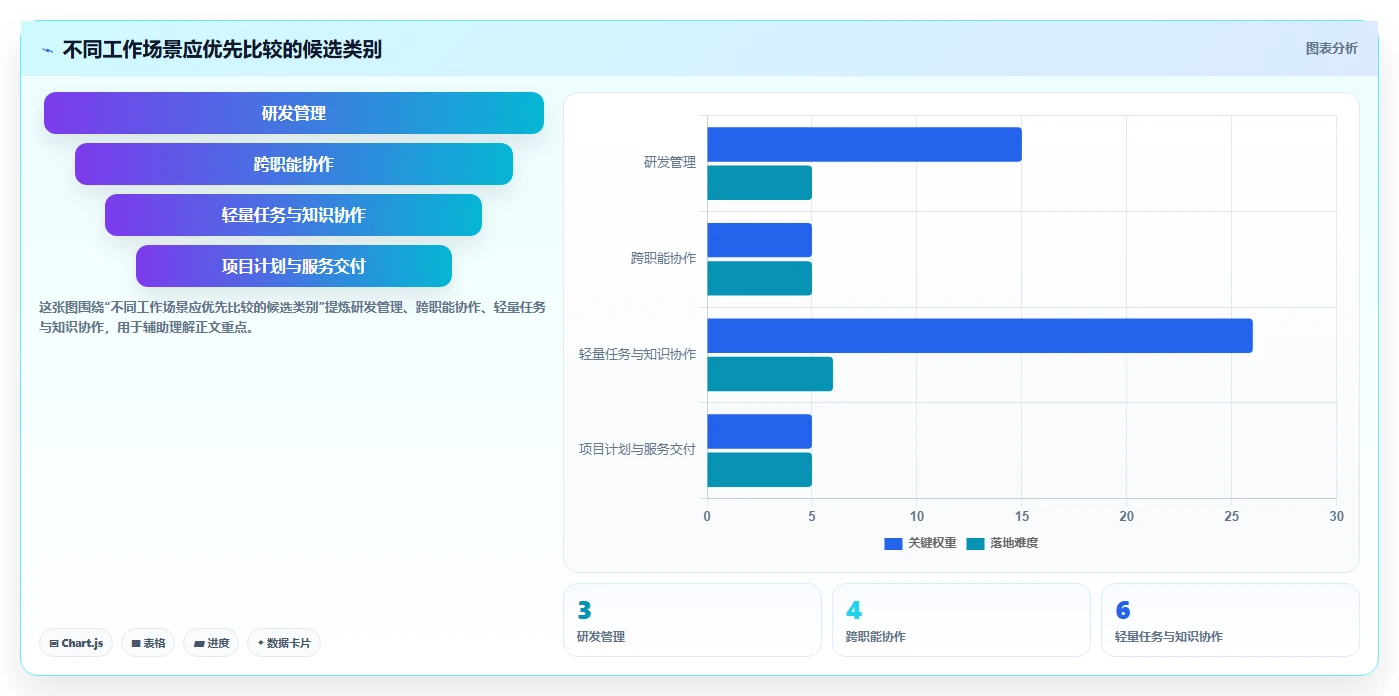Click the blue 关键权重 legend swatch
1399x696 pixels.
click(x=893, y=543)
